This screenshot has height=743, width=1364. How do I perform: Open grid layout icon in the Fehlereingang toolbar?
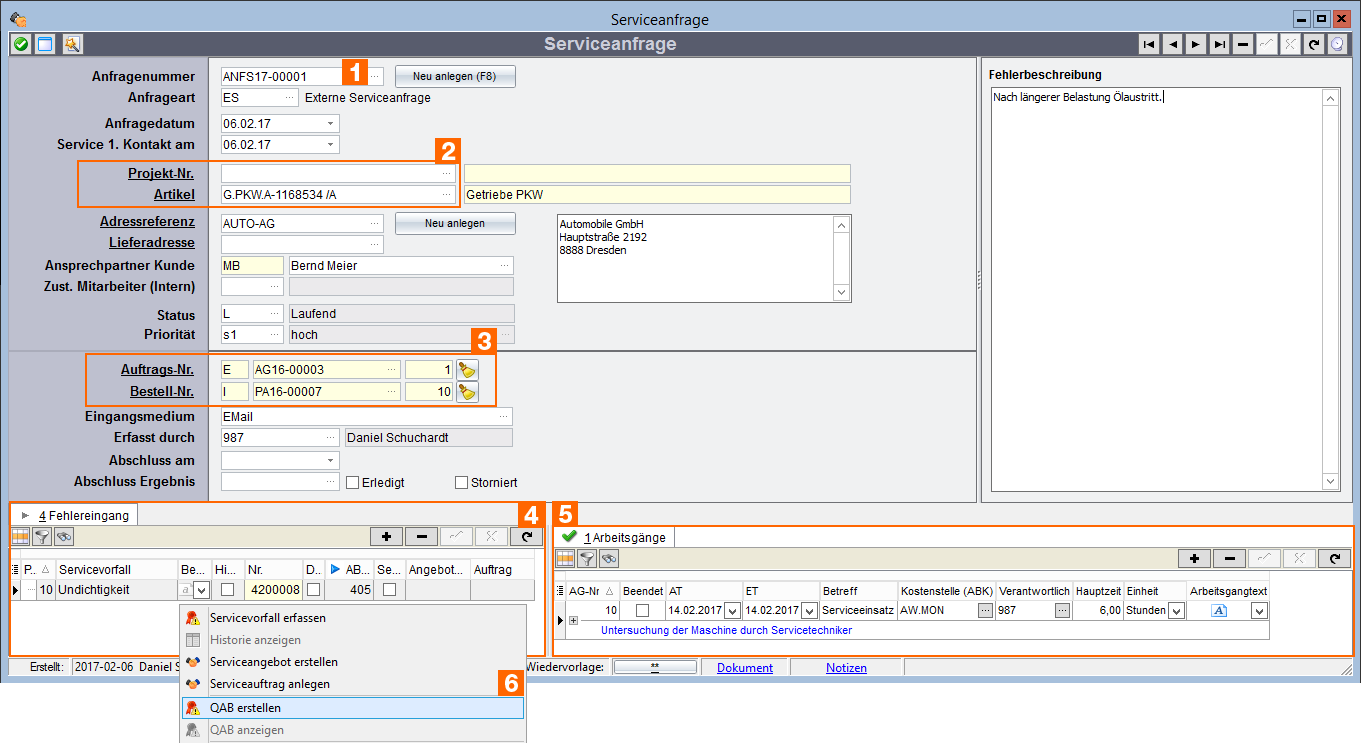pyautogui.click(x=21, y=537)
